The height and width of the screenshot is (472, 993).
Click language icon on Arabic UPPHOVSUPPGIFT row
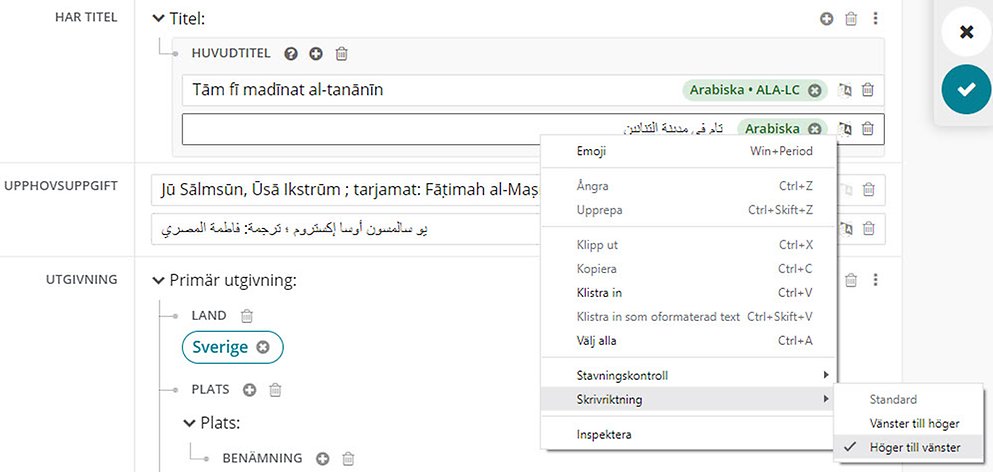845,229
